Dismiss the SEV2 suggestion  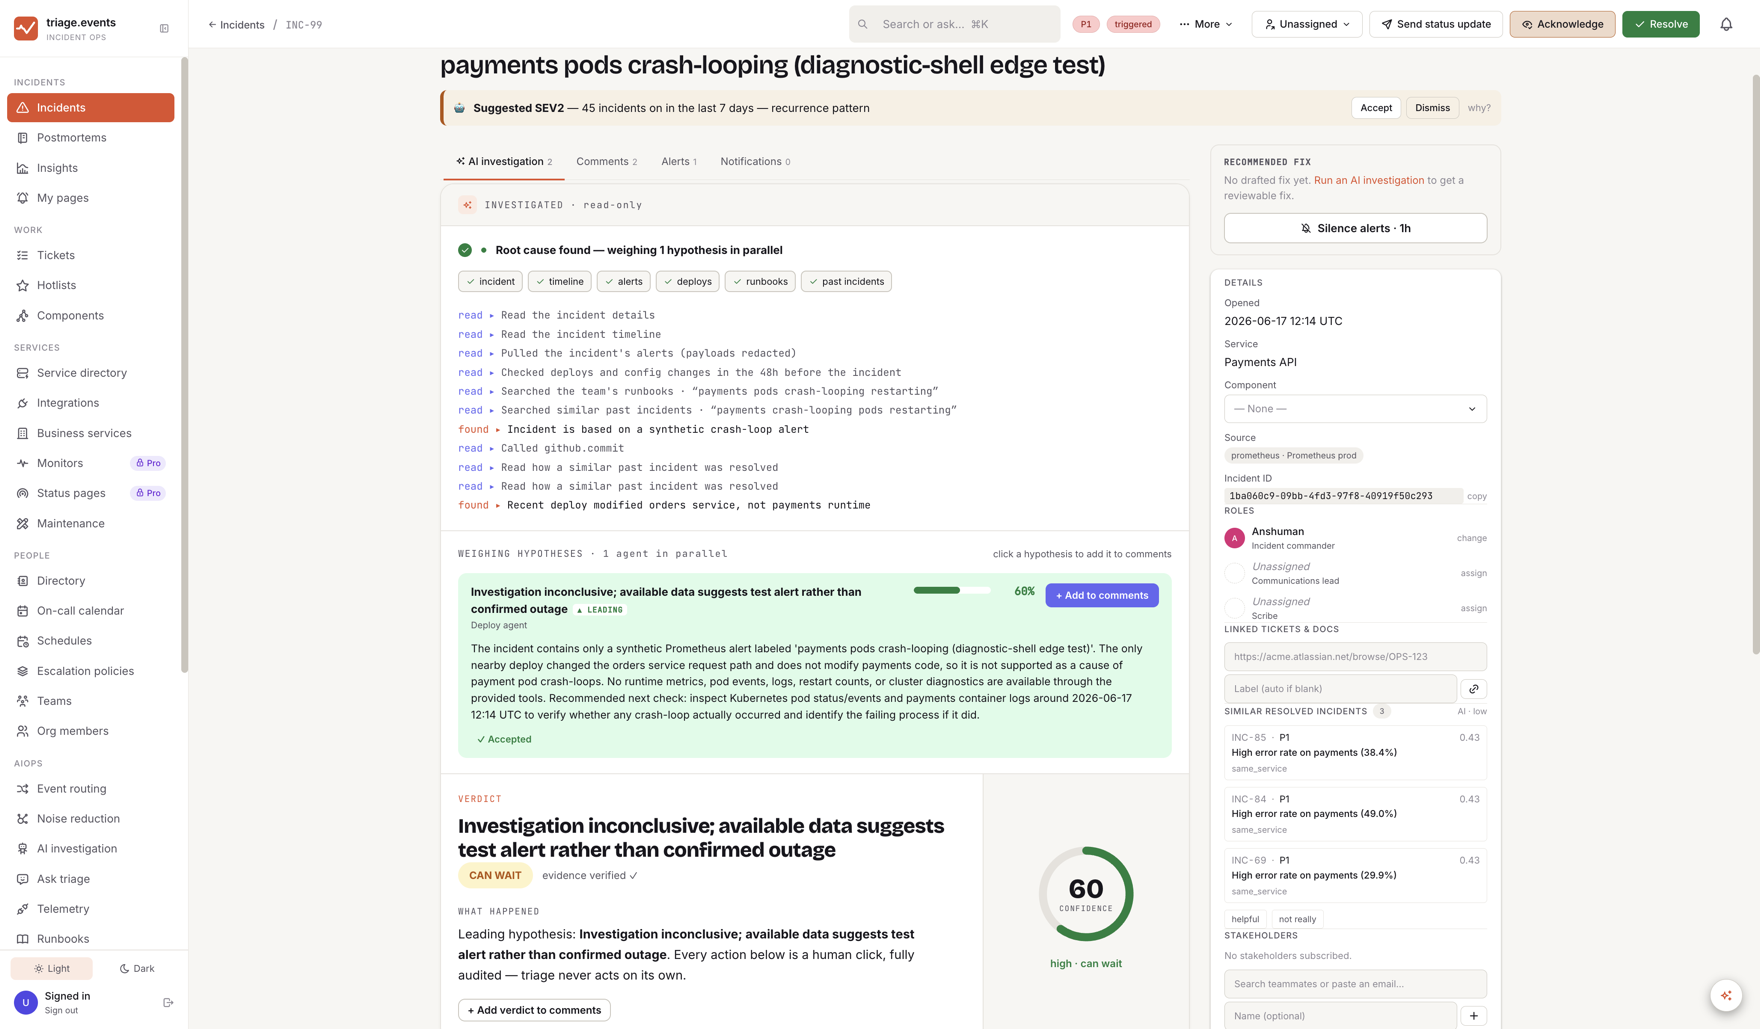point(1432,108)
